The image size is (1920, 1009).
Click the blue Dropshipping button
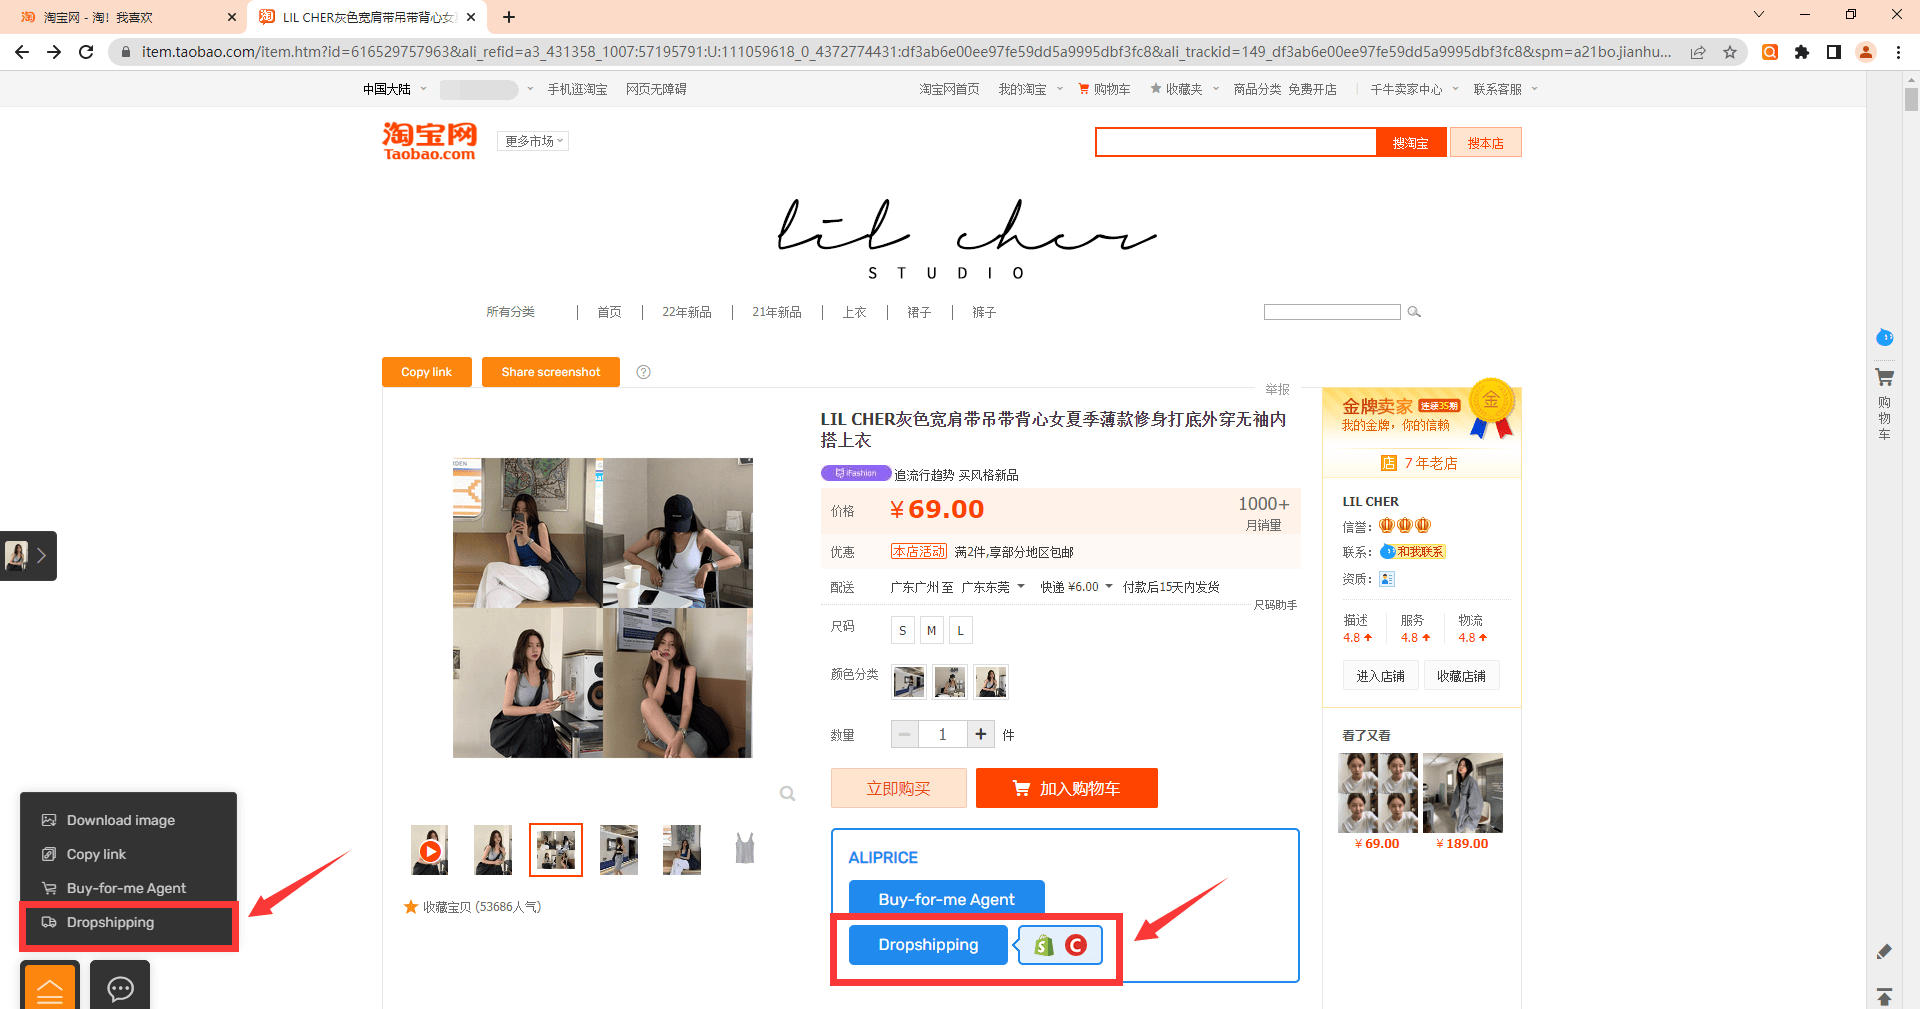928,945
